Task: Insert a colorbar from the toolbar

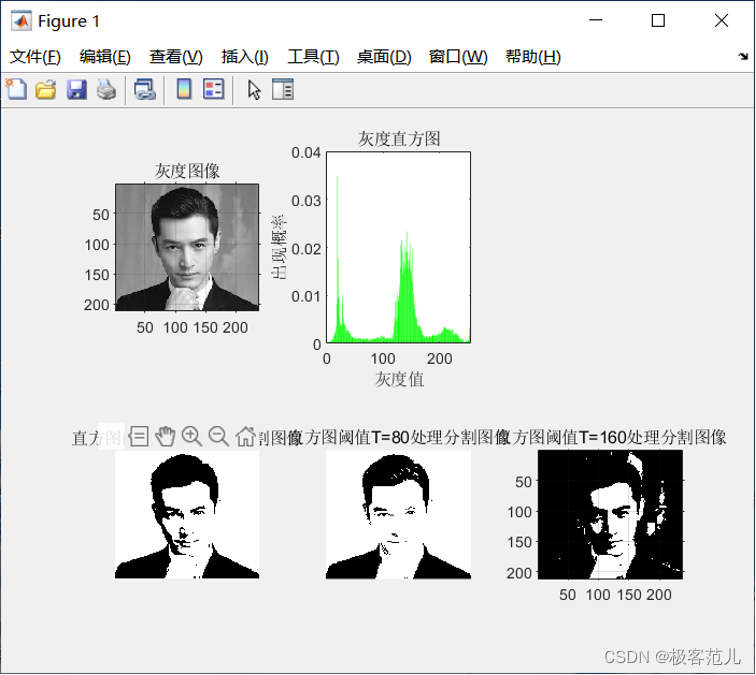Action: tap(184, 89)
